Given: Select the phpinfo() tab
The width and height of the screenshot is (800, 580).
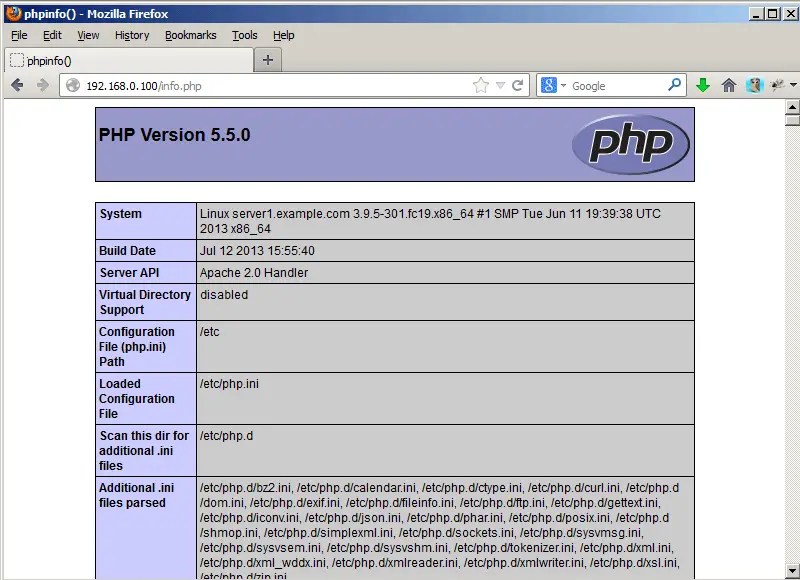Looking at the screenshot, I should [129, 61].
